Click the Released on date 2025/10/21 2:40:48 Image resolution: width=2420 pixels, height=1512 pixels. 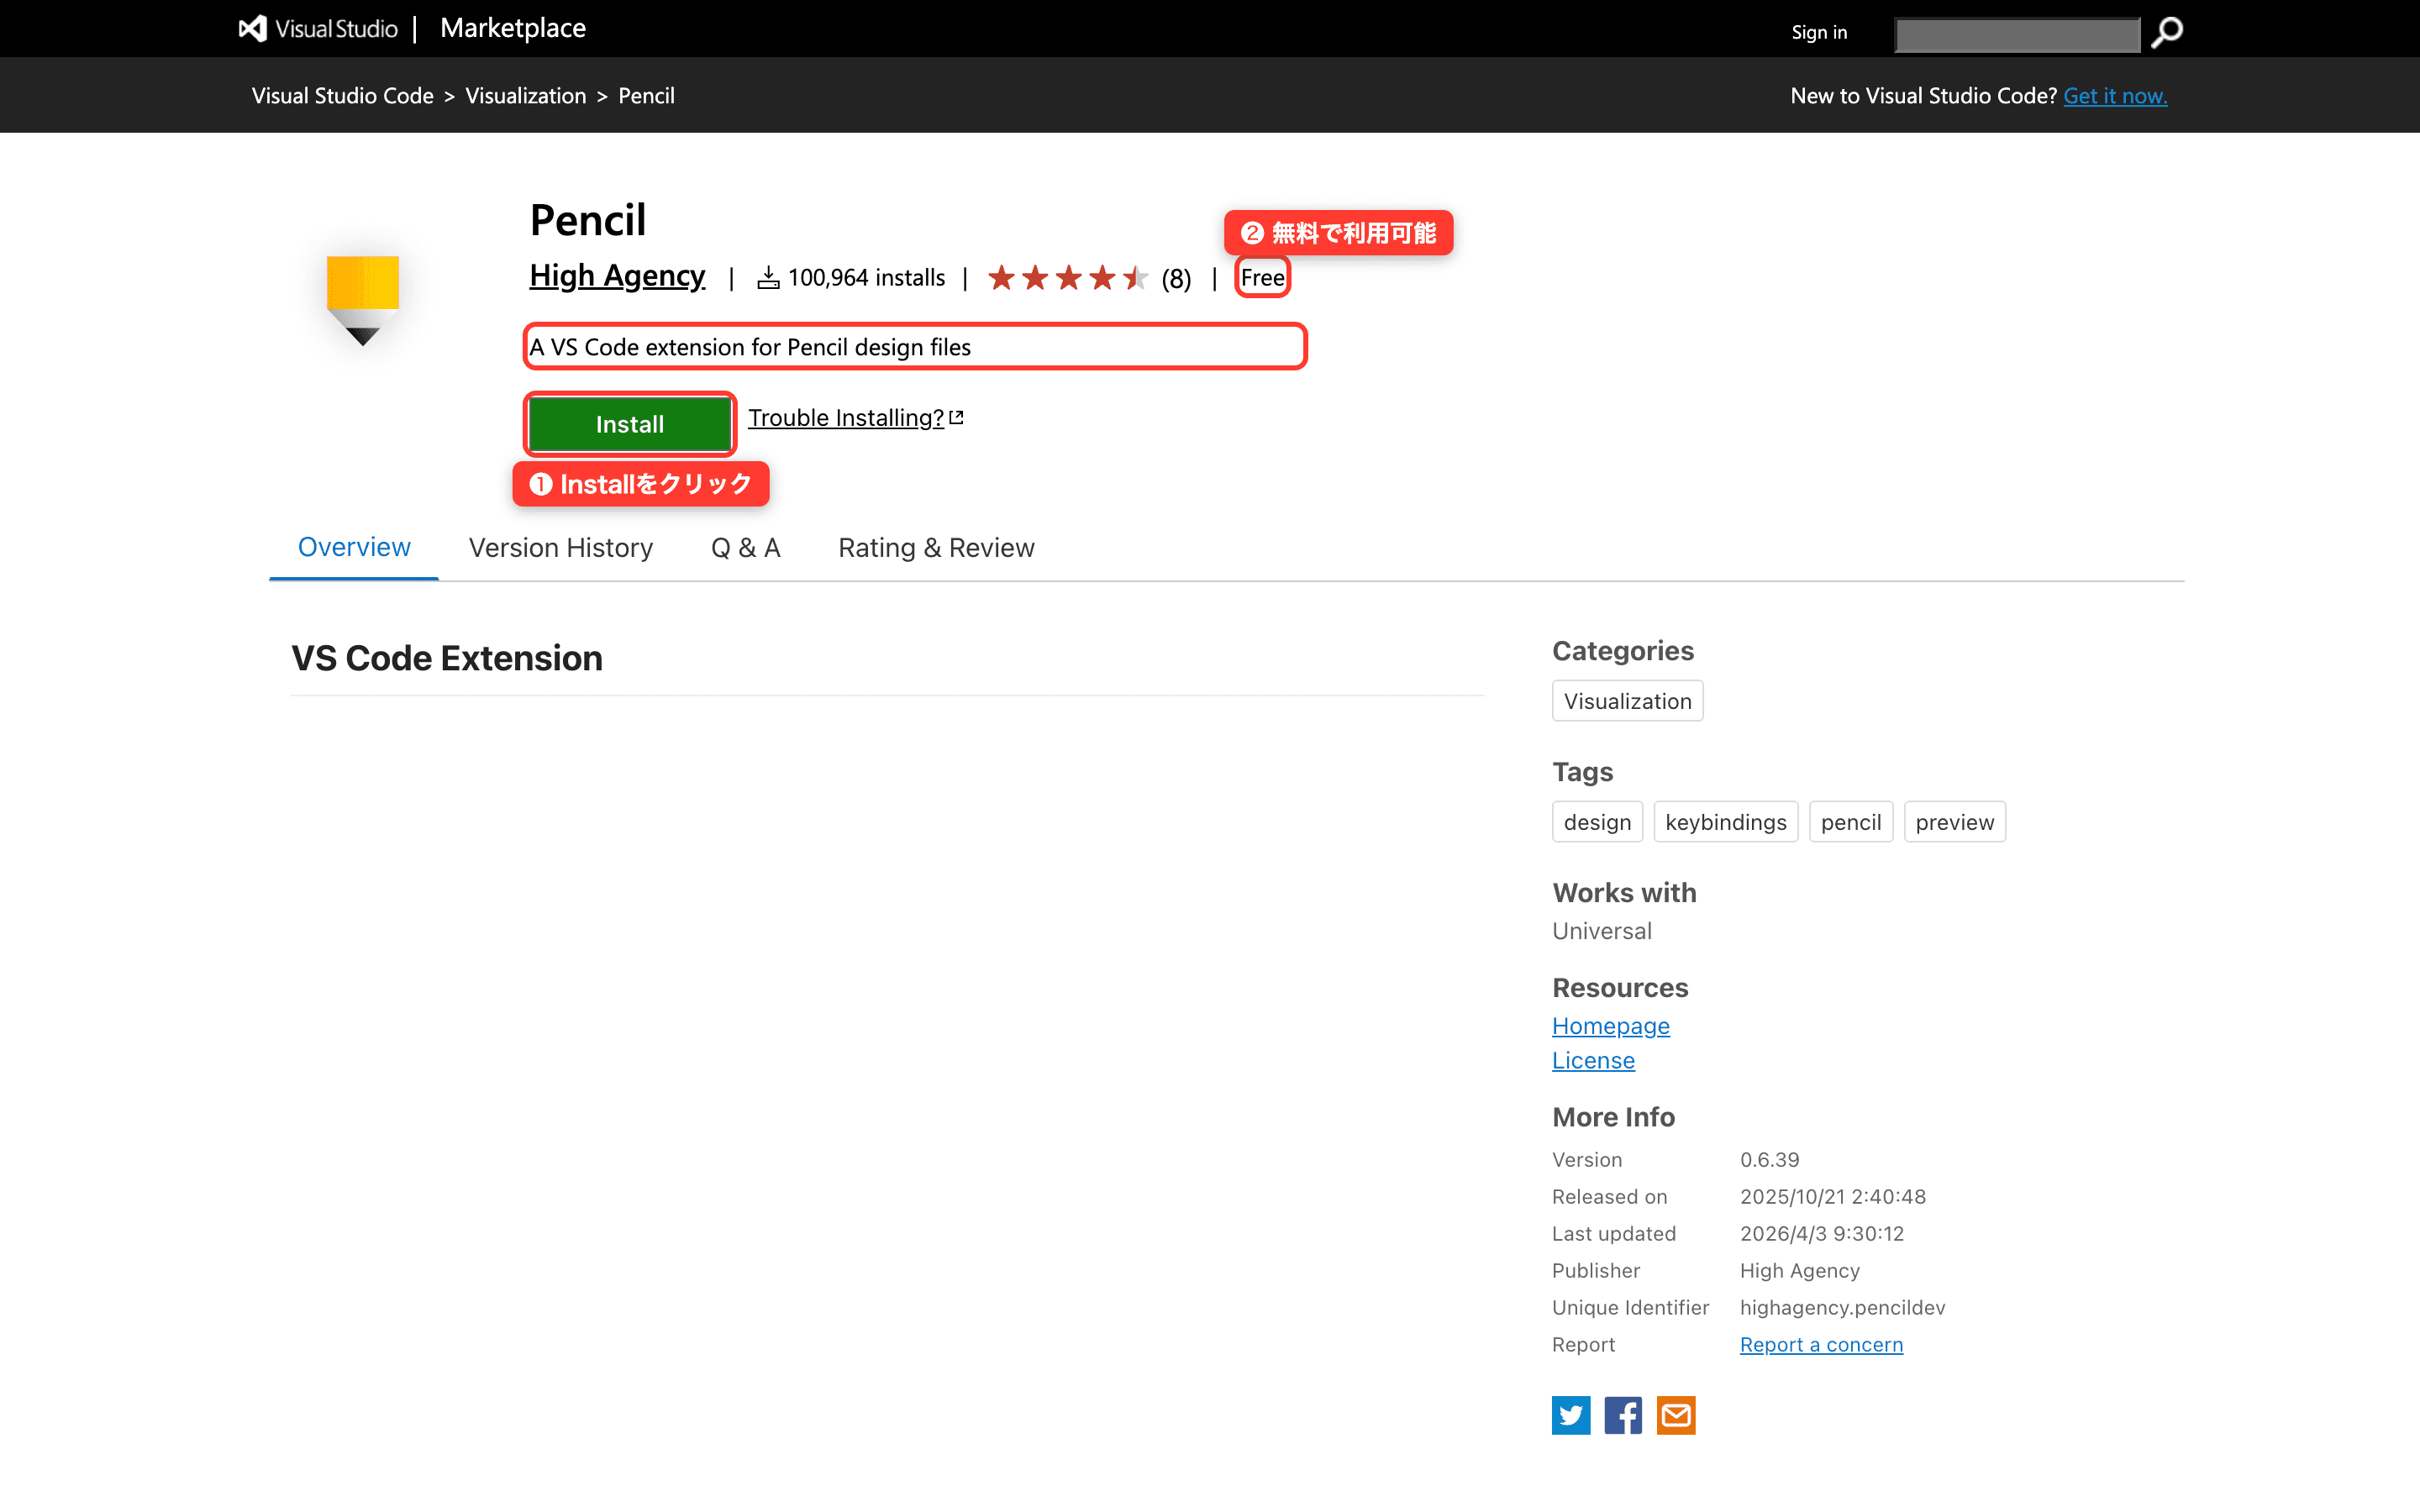click(1832, 1197)
